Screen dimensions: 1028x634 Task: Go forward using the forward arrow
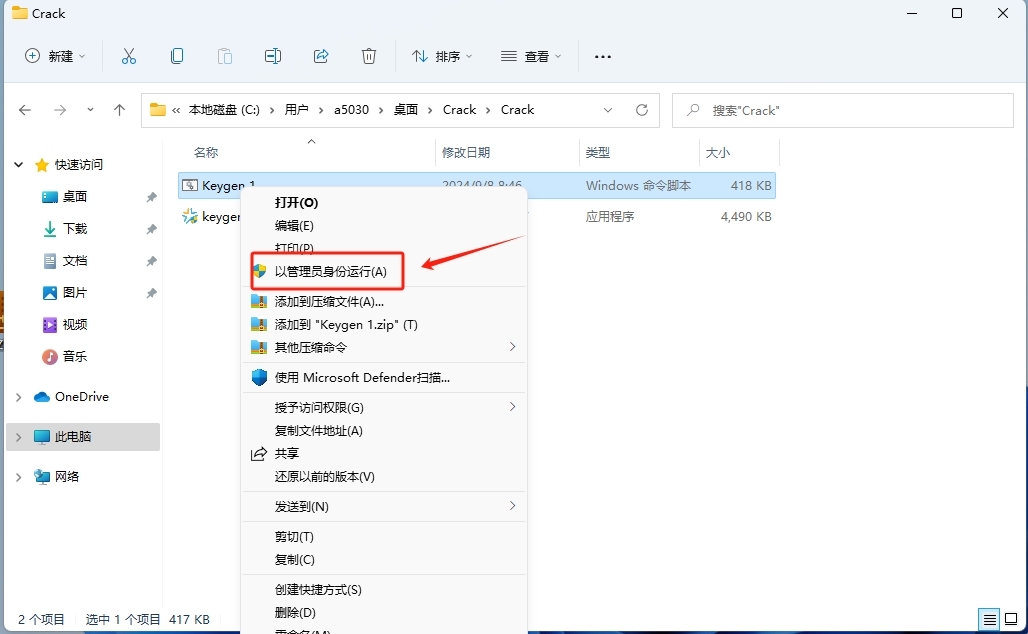tap(60, 110)
